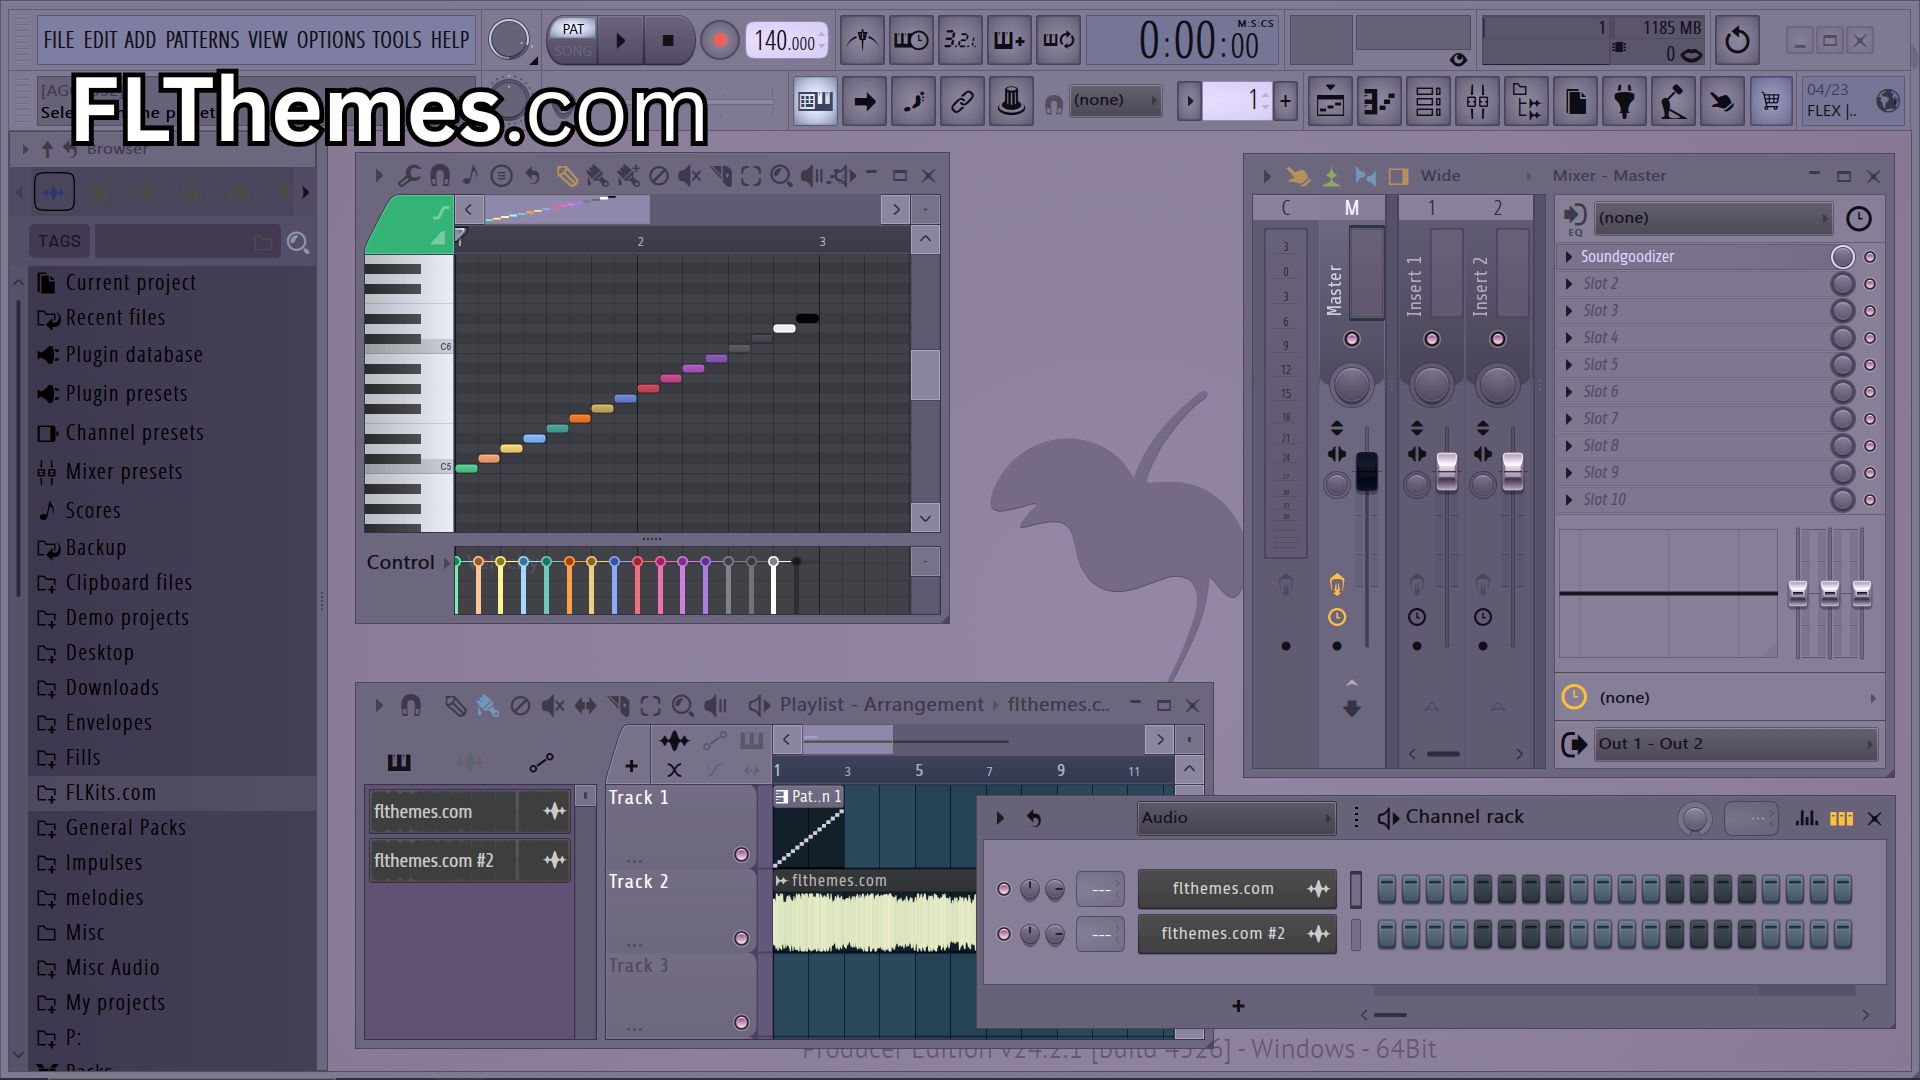Select the Slip tool in the Playlist toolbar

click(585, 706)
